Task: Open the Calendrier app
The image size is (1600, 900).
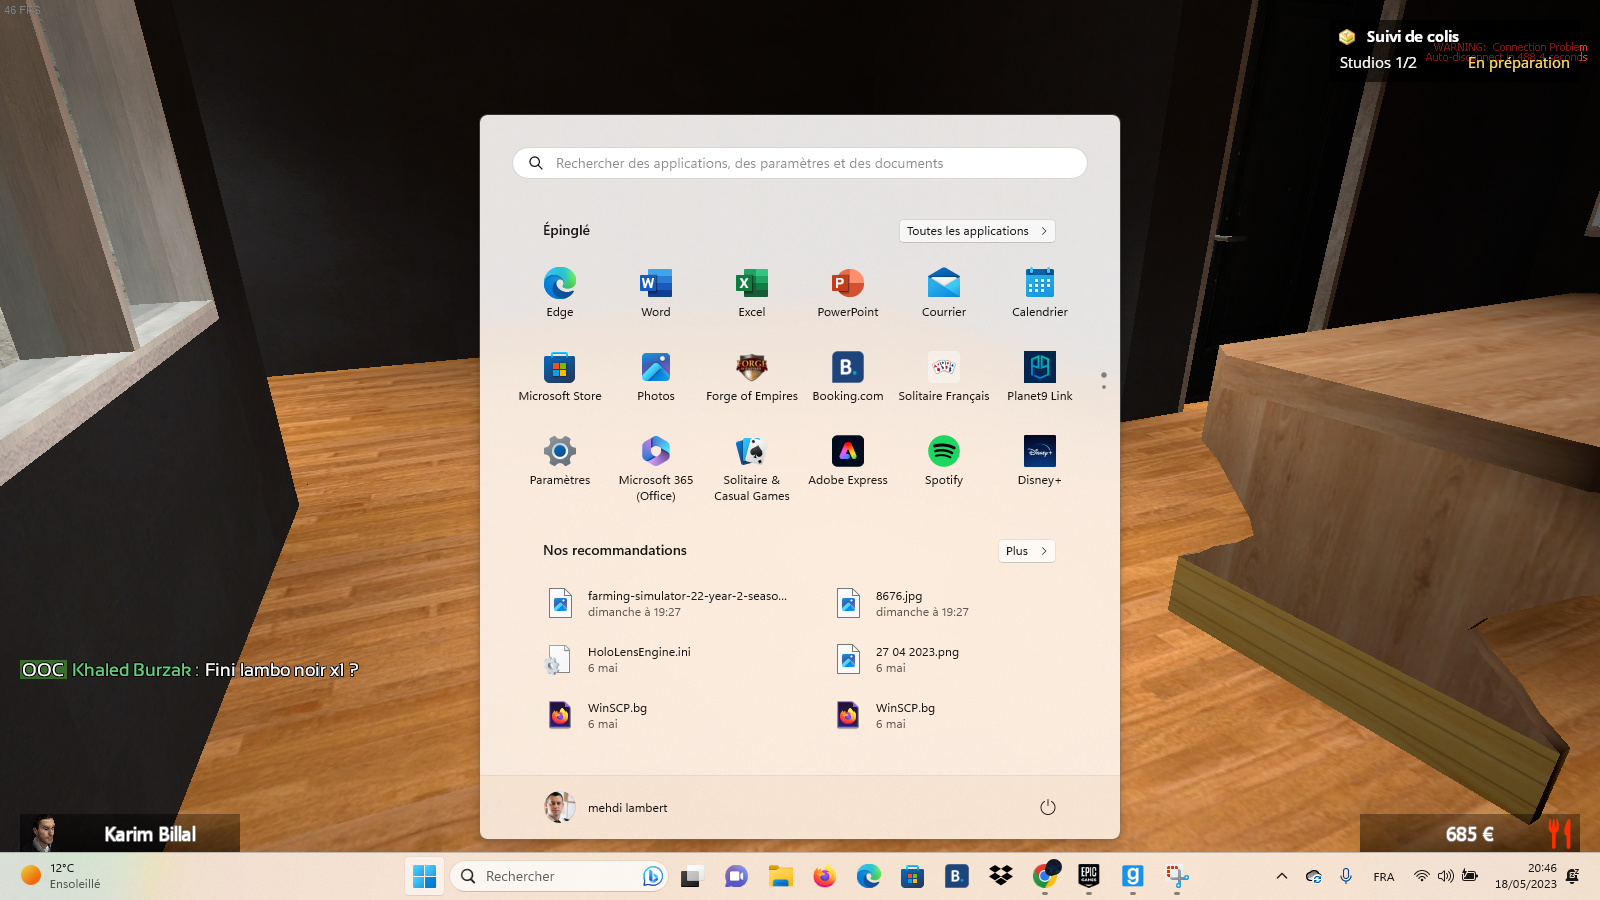Action: [1040, 285]
